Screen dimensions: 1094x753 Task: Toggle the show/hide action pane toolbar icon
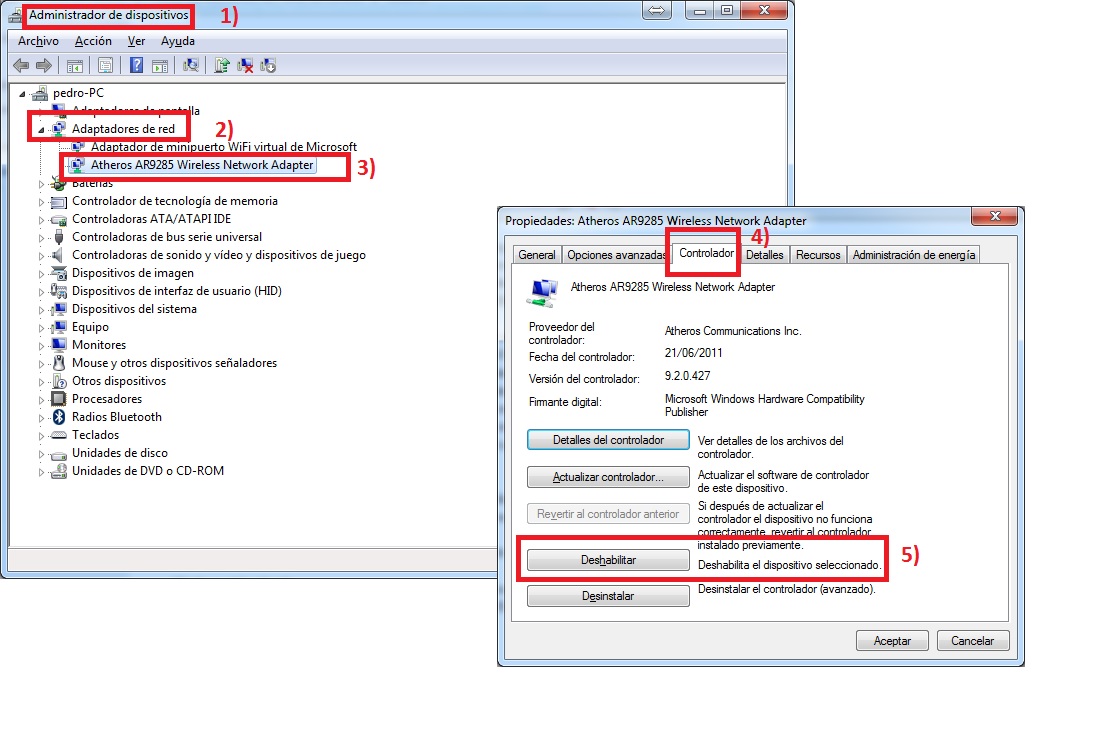(160, 66)
